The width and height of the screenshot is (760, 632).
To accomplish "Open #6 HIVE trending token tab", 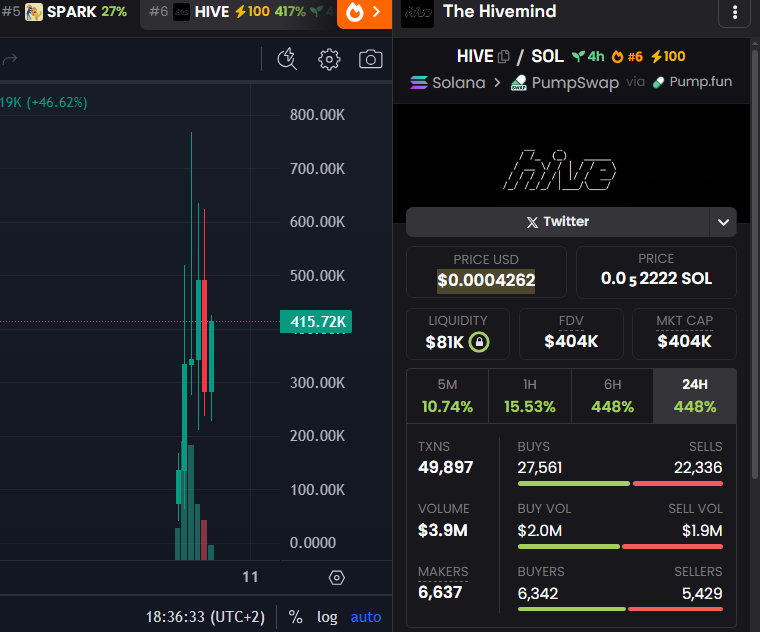I will [x=240, y=13].
